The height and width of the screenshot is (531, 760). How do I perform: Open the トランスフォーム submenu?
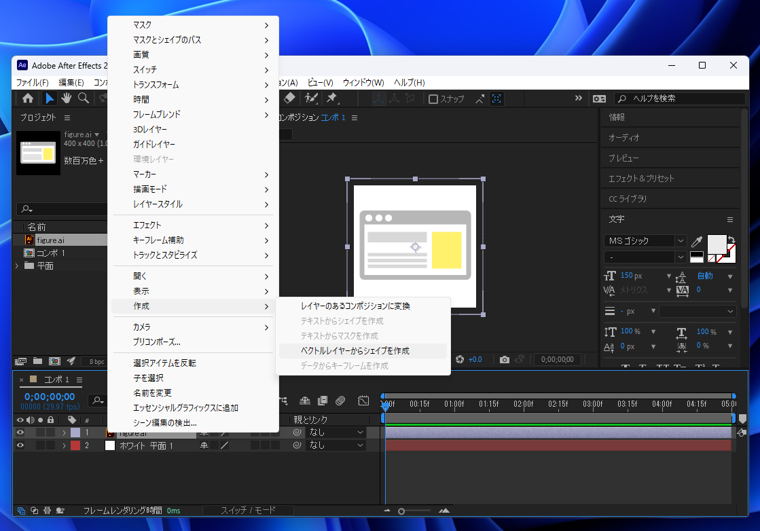tap(192, 85)
